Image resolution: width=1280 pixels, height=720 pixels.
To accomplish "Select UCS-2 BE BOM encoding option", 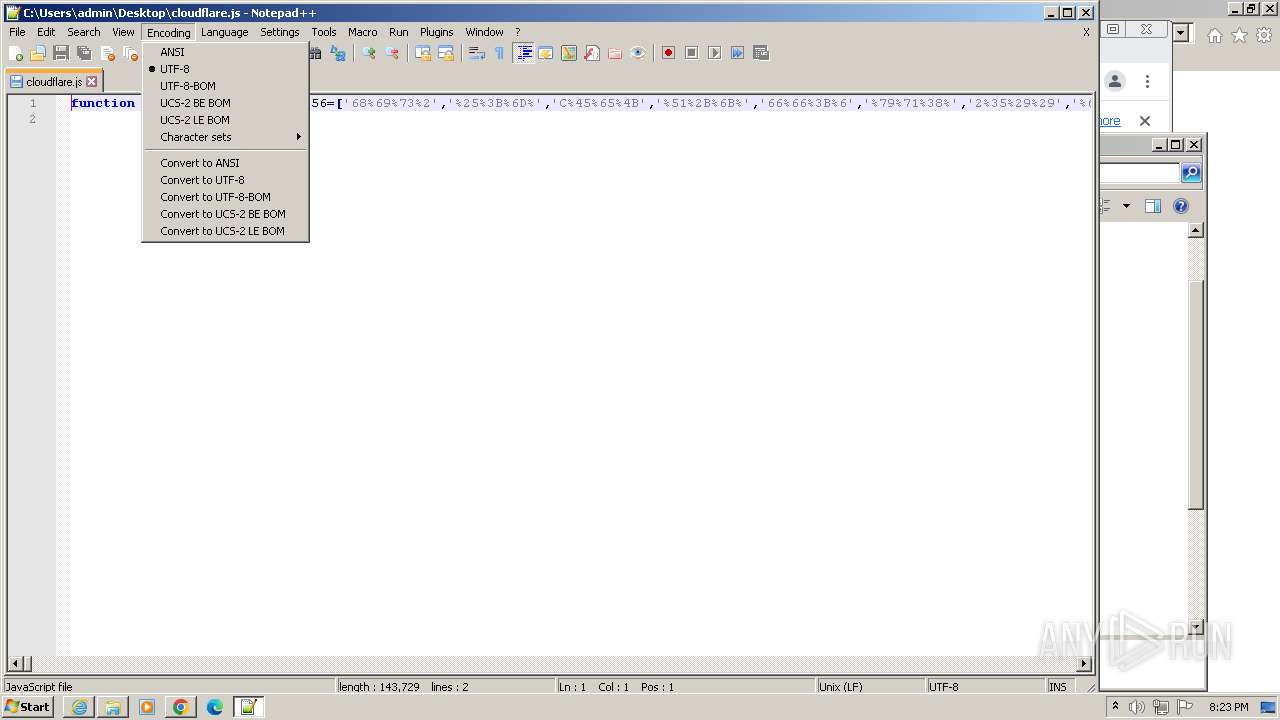I will [x=225, y=103].
